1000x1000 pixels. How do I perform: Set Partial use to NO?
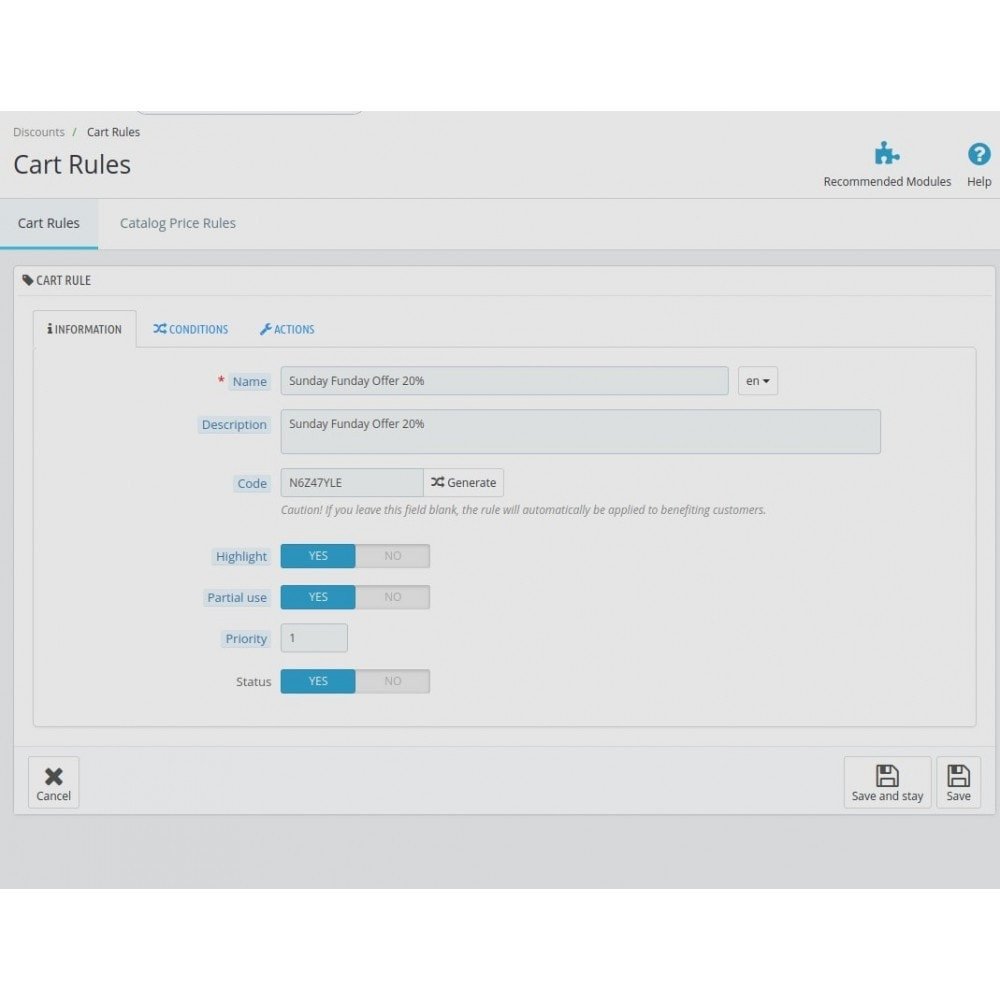(x=393, y=597)
